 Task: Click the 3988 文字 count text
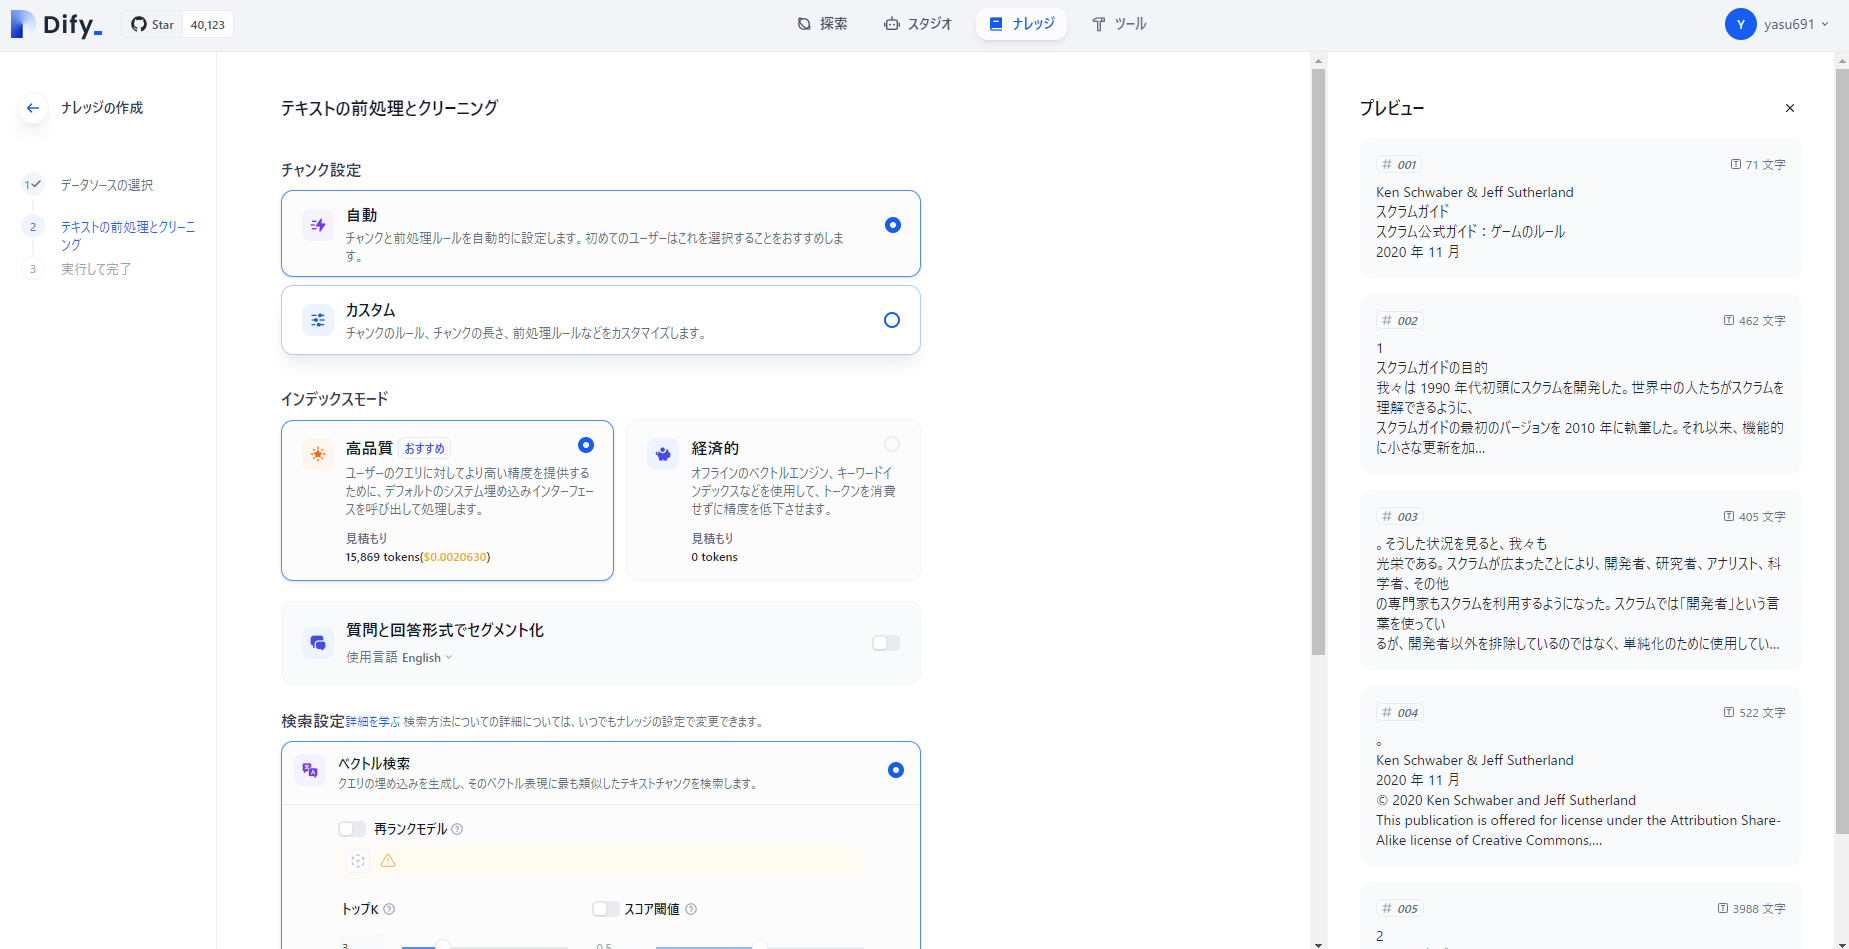click(1759, 909)
